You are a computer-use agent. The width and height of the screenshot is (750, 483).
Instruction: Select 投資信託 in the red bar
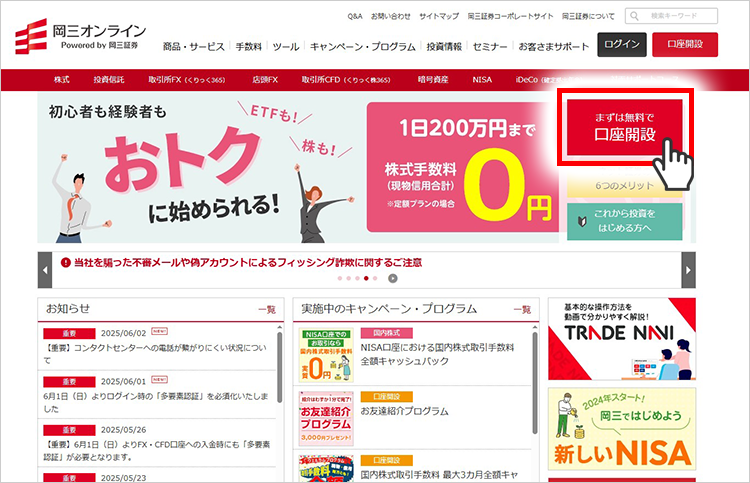[109, 80]
